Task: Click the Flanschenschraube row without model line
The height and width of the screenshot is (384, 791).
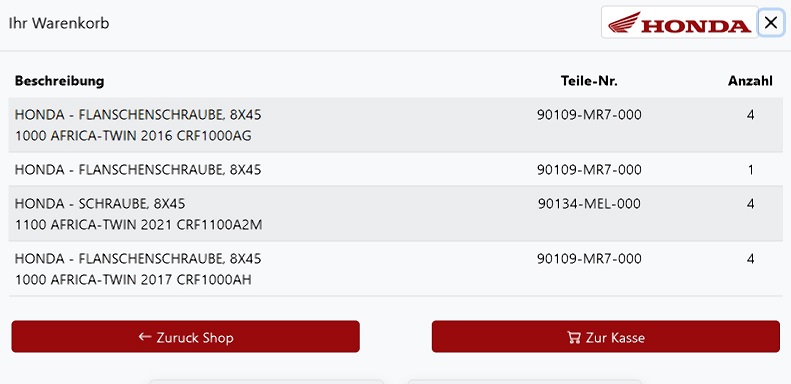Action: 396,170
